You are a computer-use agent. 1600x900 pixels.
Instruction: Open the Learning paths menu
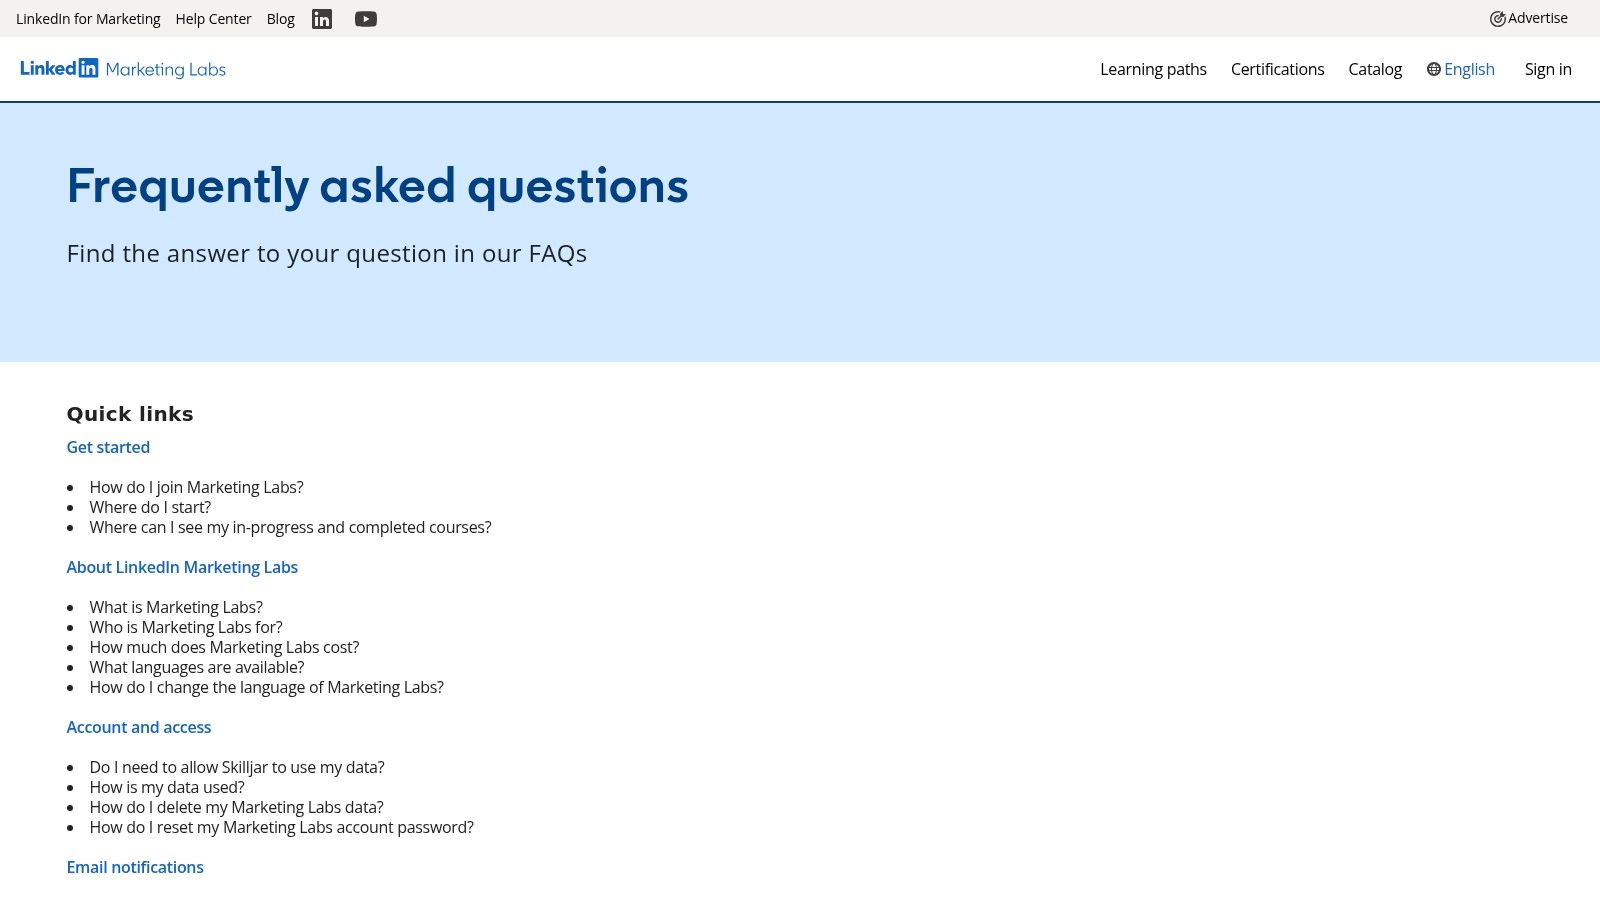1153,69
